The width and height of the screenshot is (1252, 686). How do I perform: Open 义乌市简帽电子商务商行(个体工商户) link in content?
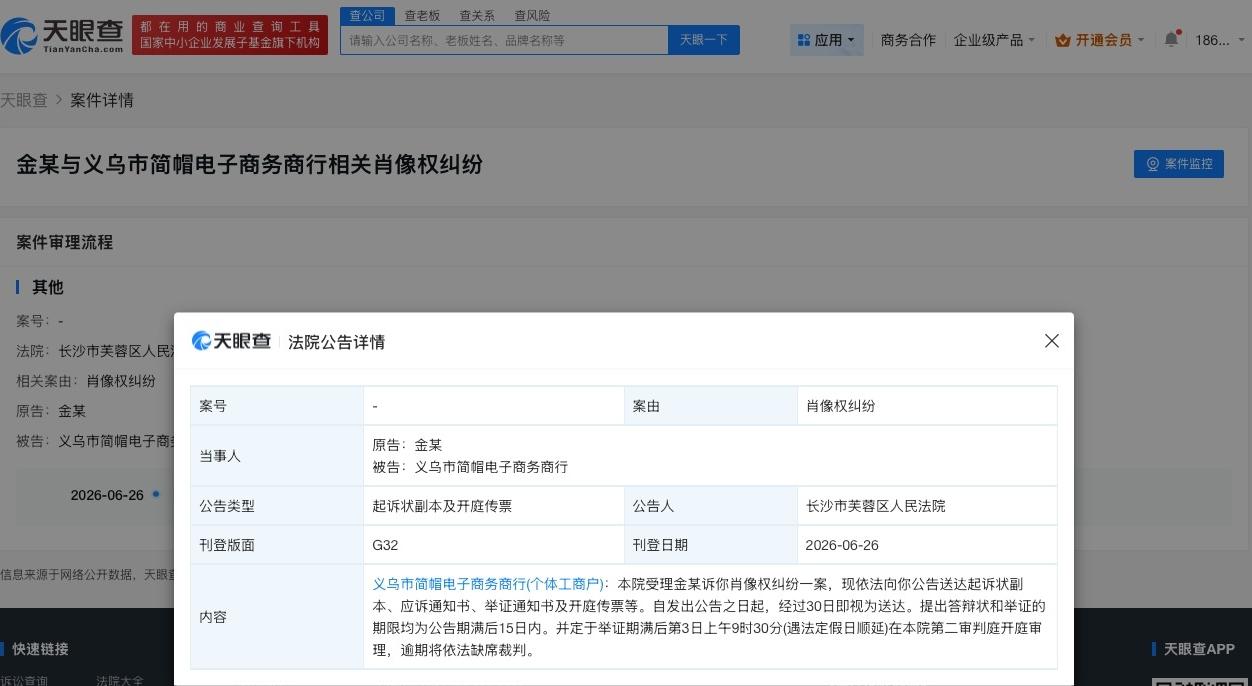point(488,584)
